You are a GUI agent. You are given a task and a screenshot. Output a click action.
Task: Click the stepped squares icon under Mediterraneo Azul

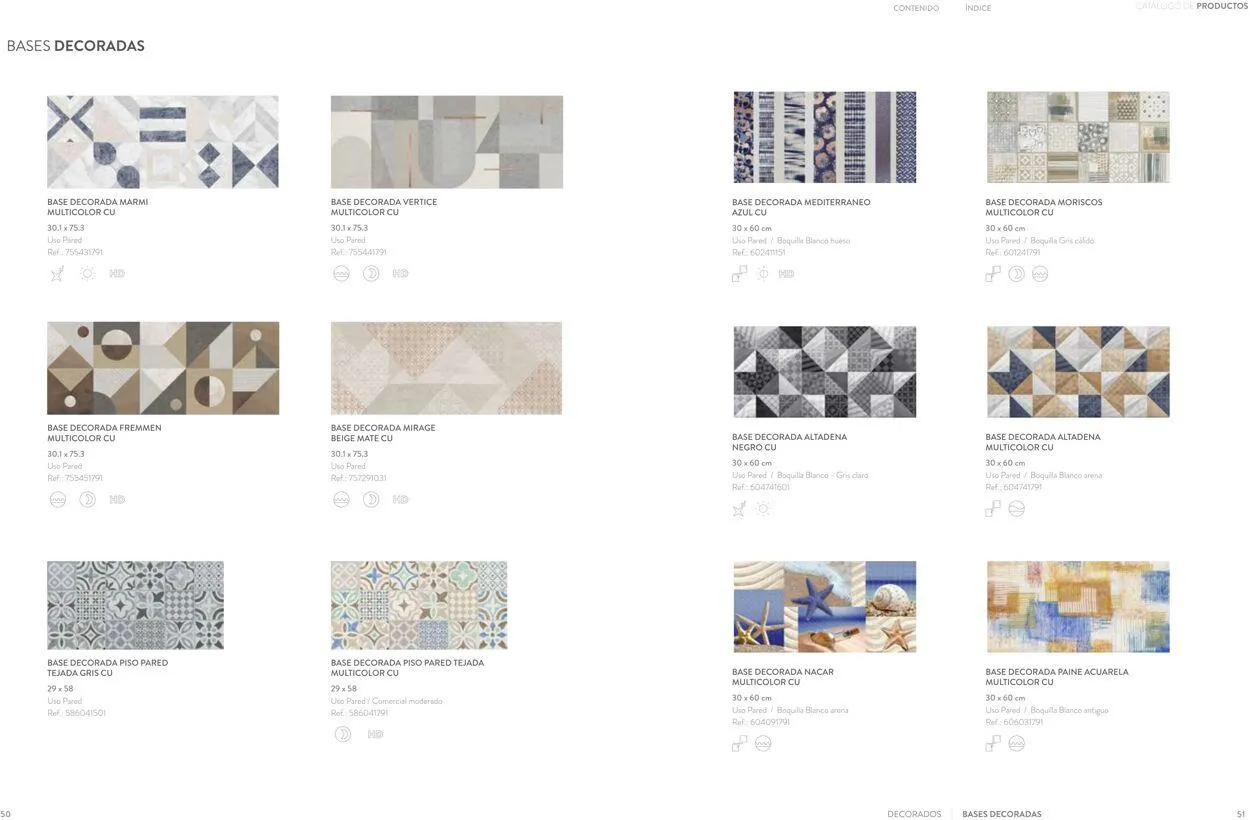click(x=739, y=274)
